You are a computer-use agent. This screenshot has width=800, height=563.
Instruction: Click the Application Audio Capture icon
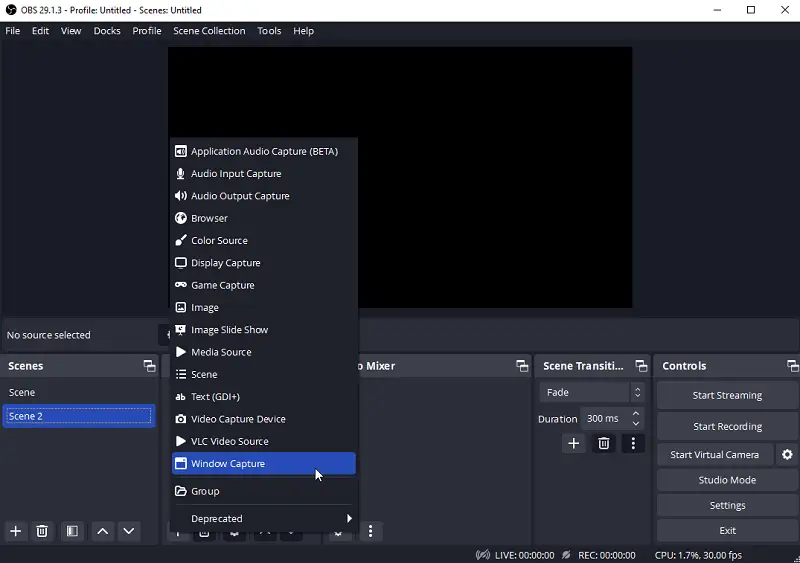[x=181, y=151]
